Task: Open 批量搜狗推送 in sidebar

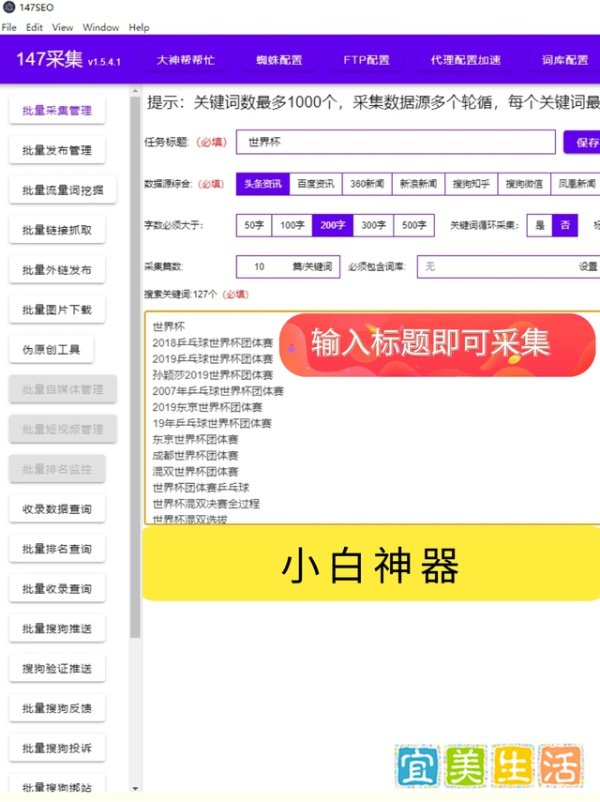Action: pyautogui.click(x=57, y=629)
